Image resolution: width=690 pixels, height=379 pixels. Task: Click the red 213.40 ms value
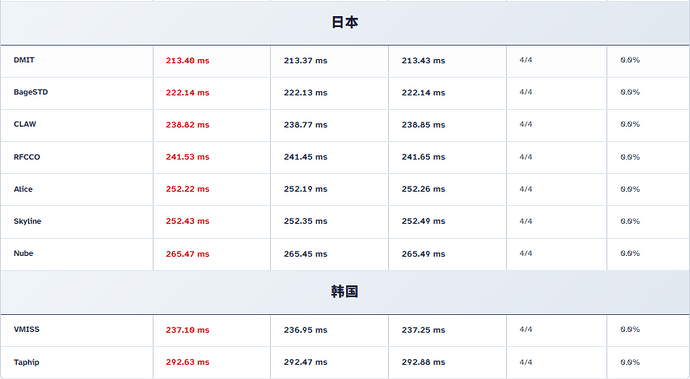pos(187,61)
